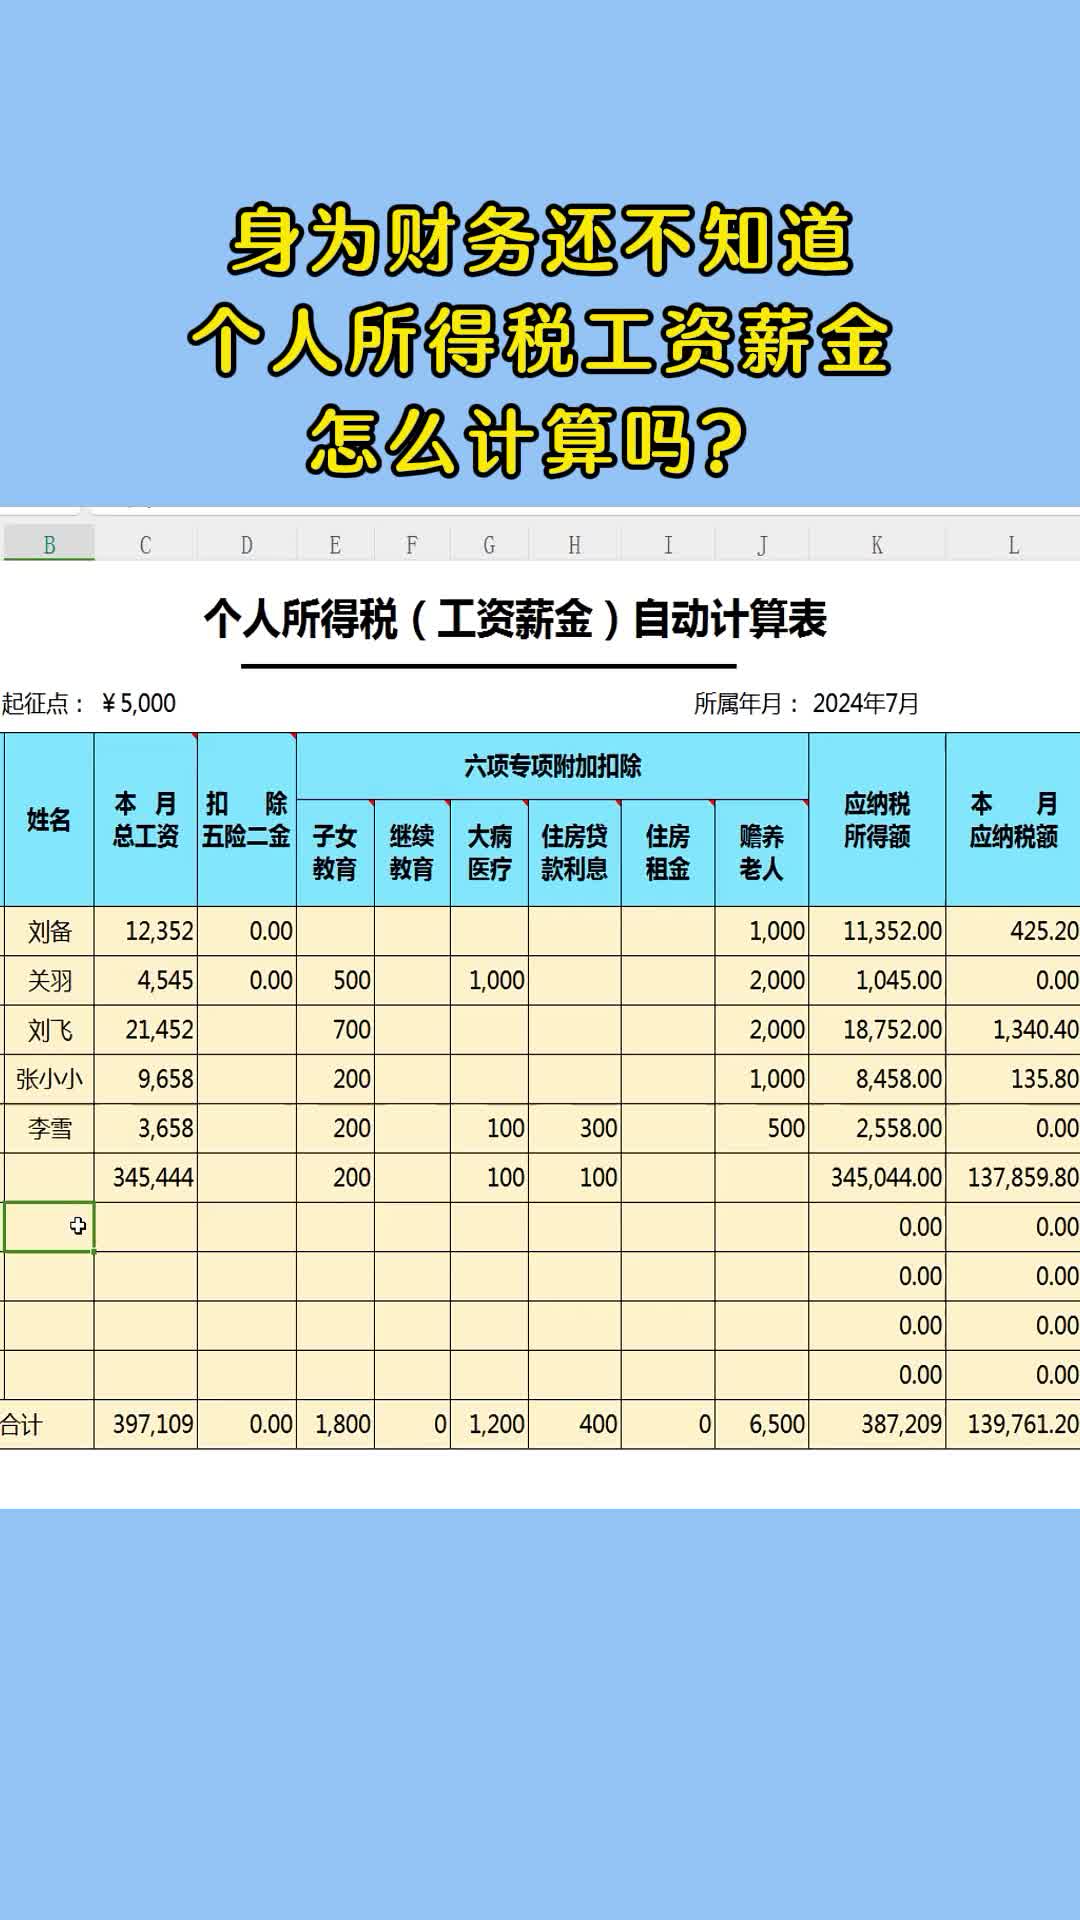Select taxable income cell 18,752.00
1080x1920 pixels.
(877, 1029)
